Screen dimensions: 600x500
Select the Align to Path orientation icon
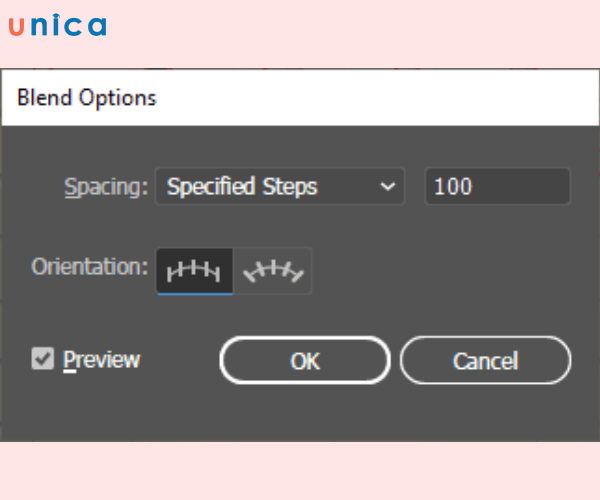click(273, 270)
